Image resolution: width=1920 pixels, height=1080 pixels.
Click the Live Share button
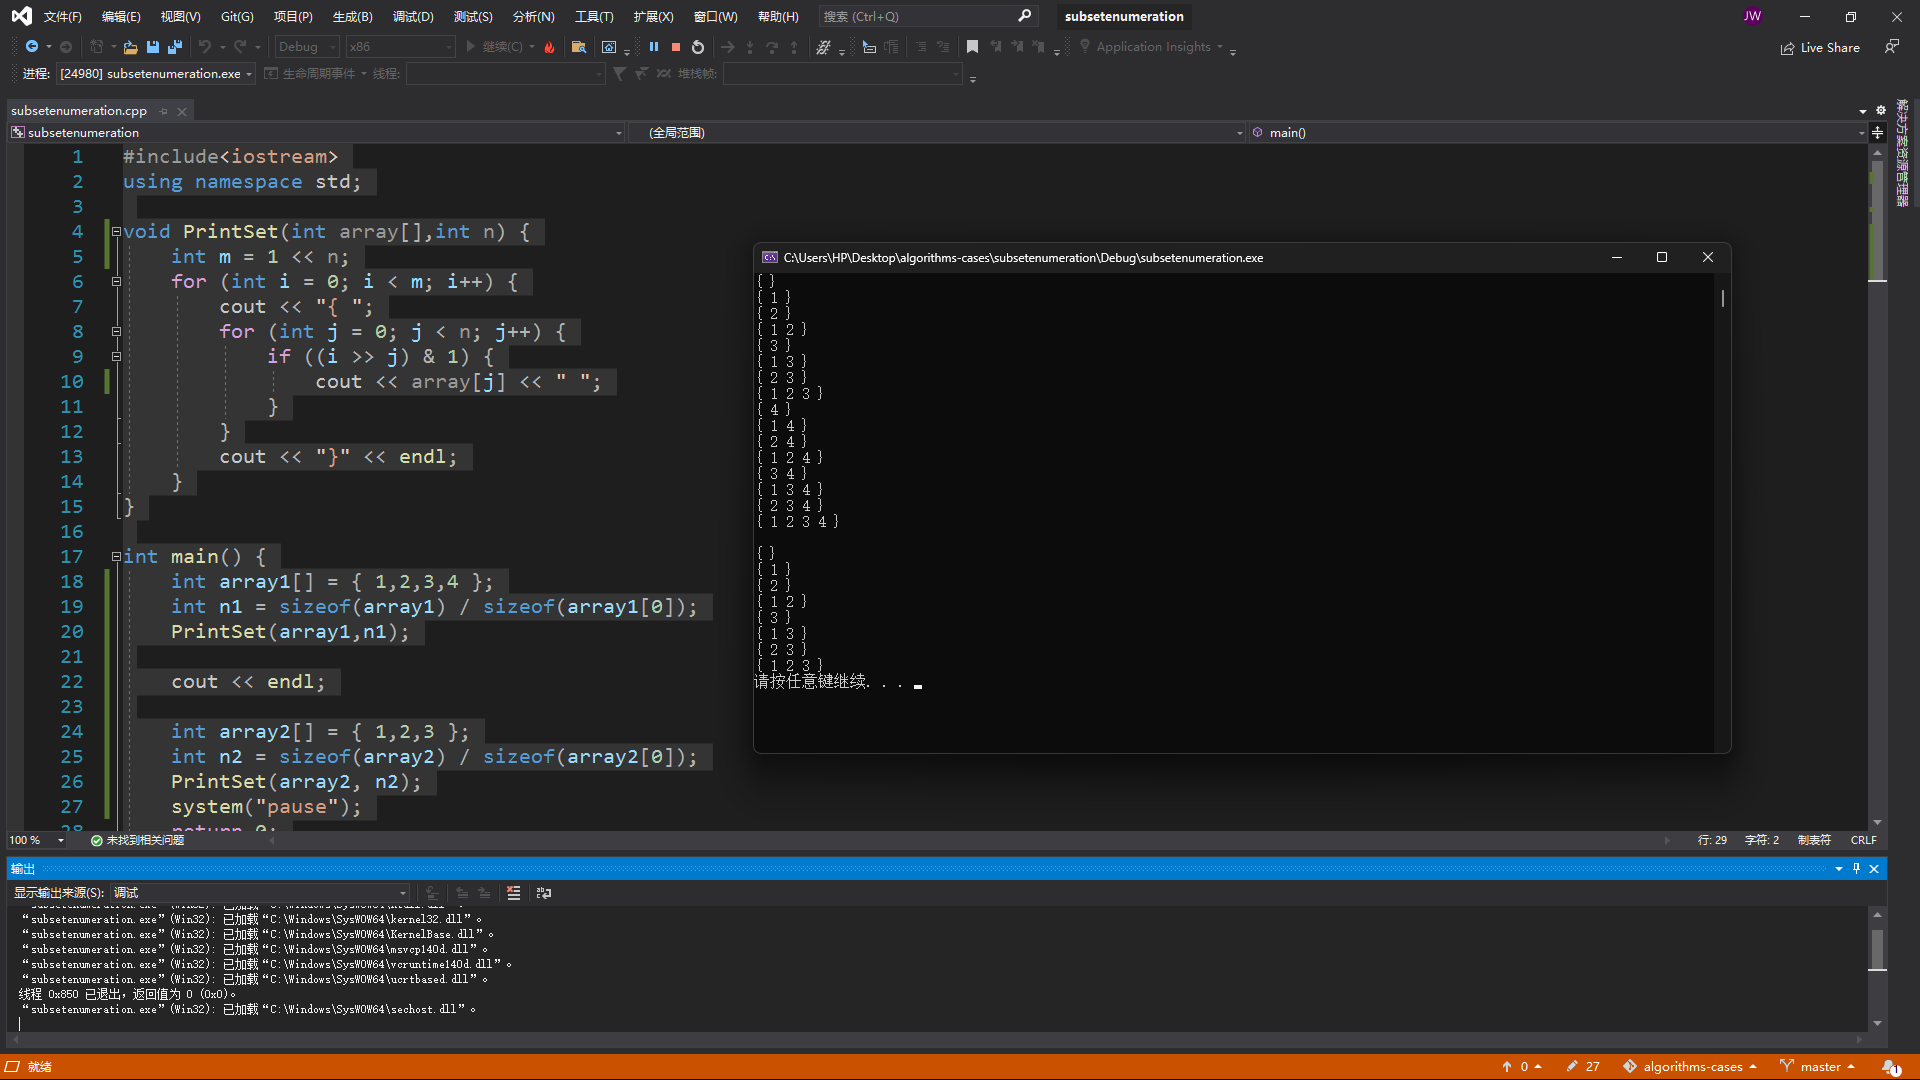(1821, 48)
